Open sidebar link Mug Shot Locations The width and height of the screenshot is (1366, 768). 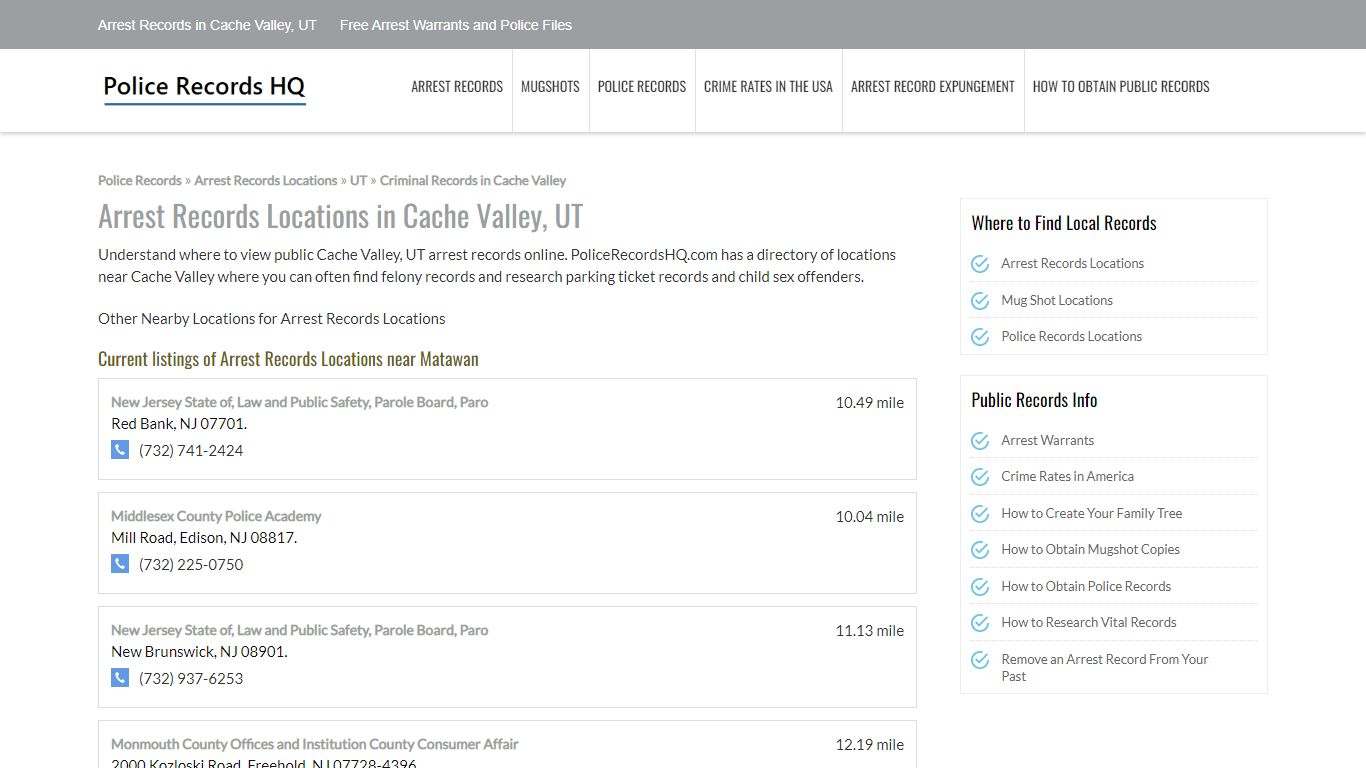click(x=1057, y=300)
